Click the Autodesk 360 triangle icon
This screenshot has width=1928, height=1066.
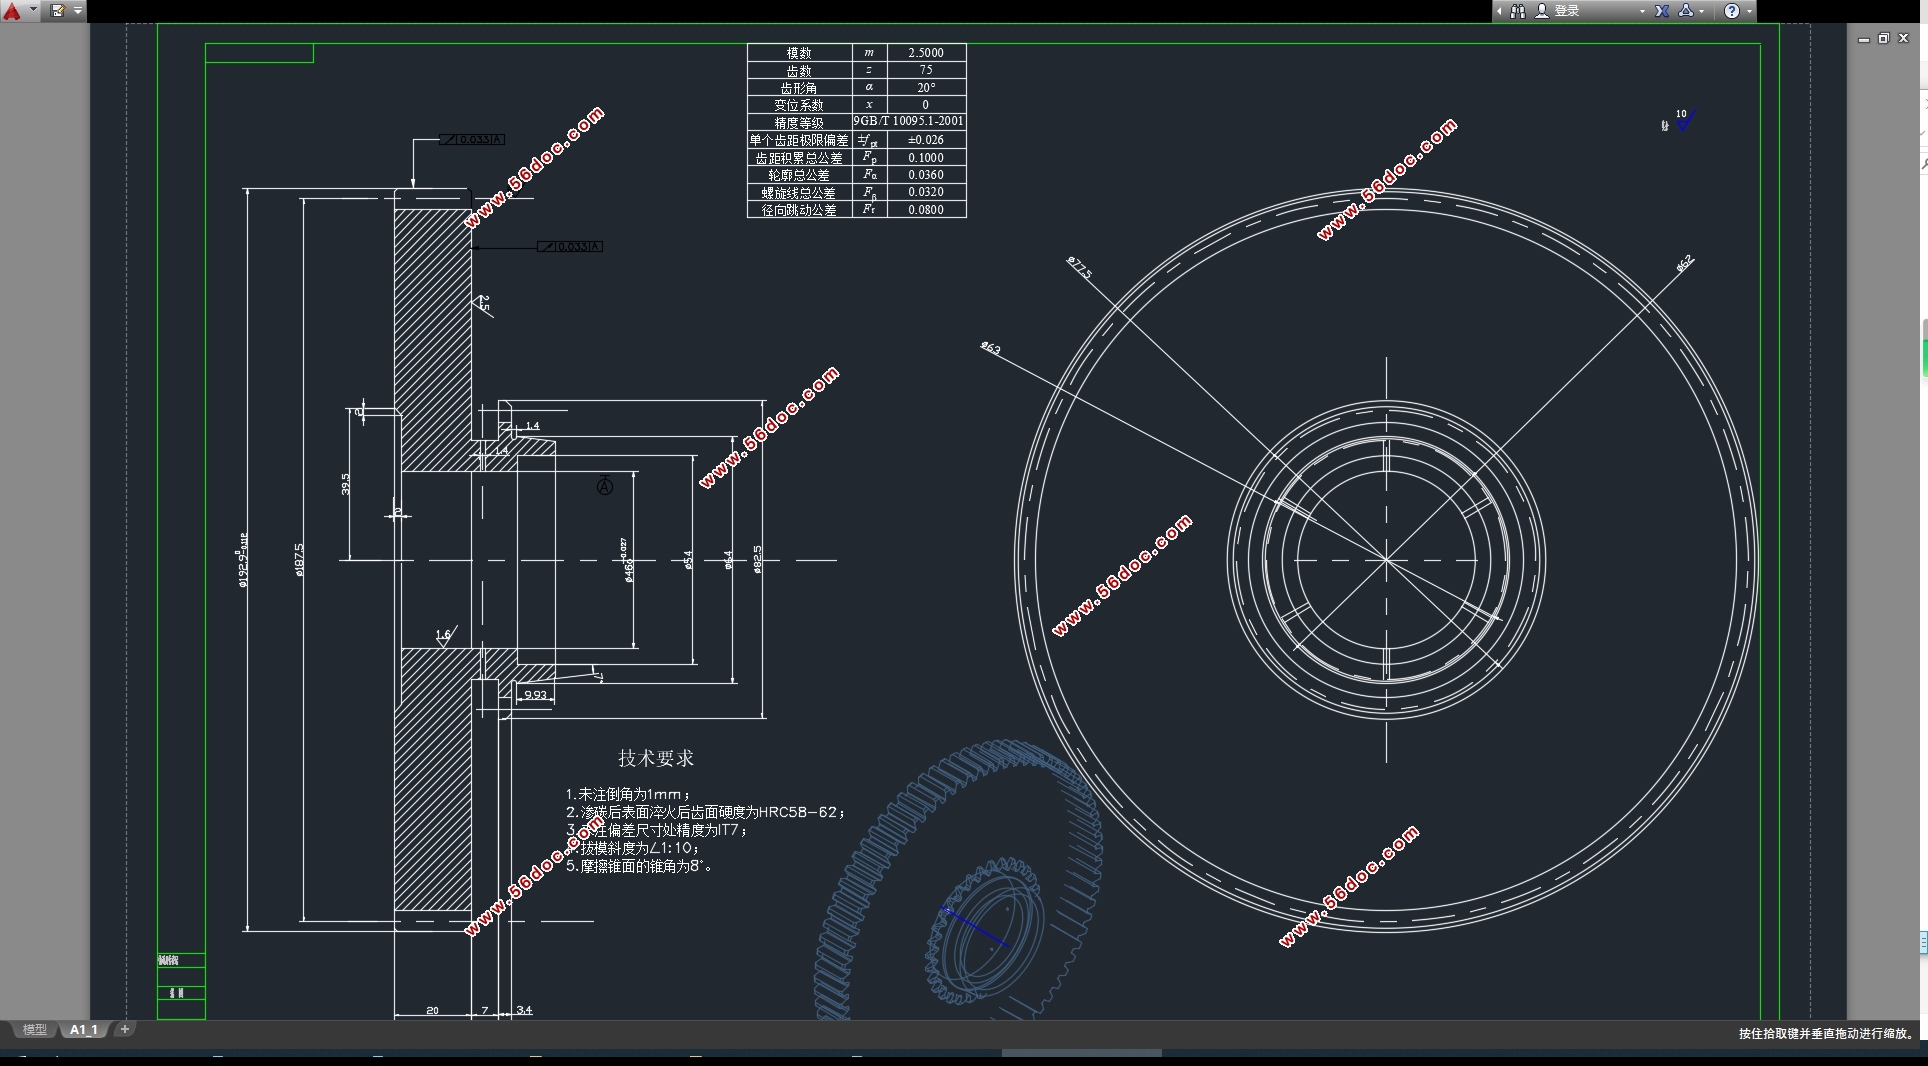coord(1686,11)
